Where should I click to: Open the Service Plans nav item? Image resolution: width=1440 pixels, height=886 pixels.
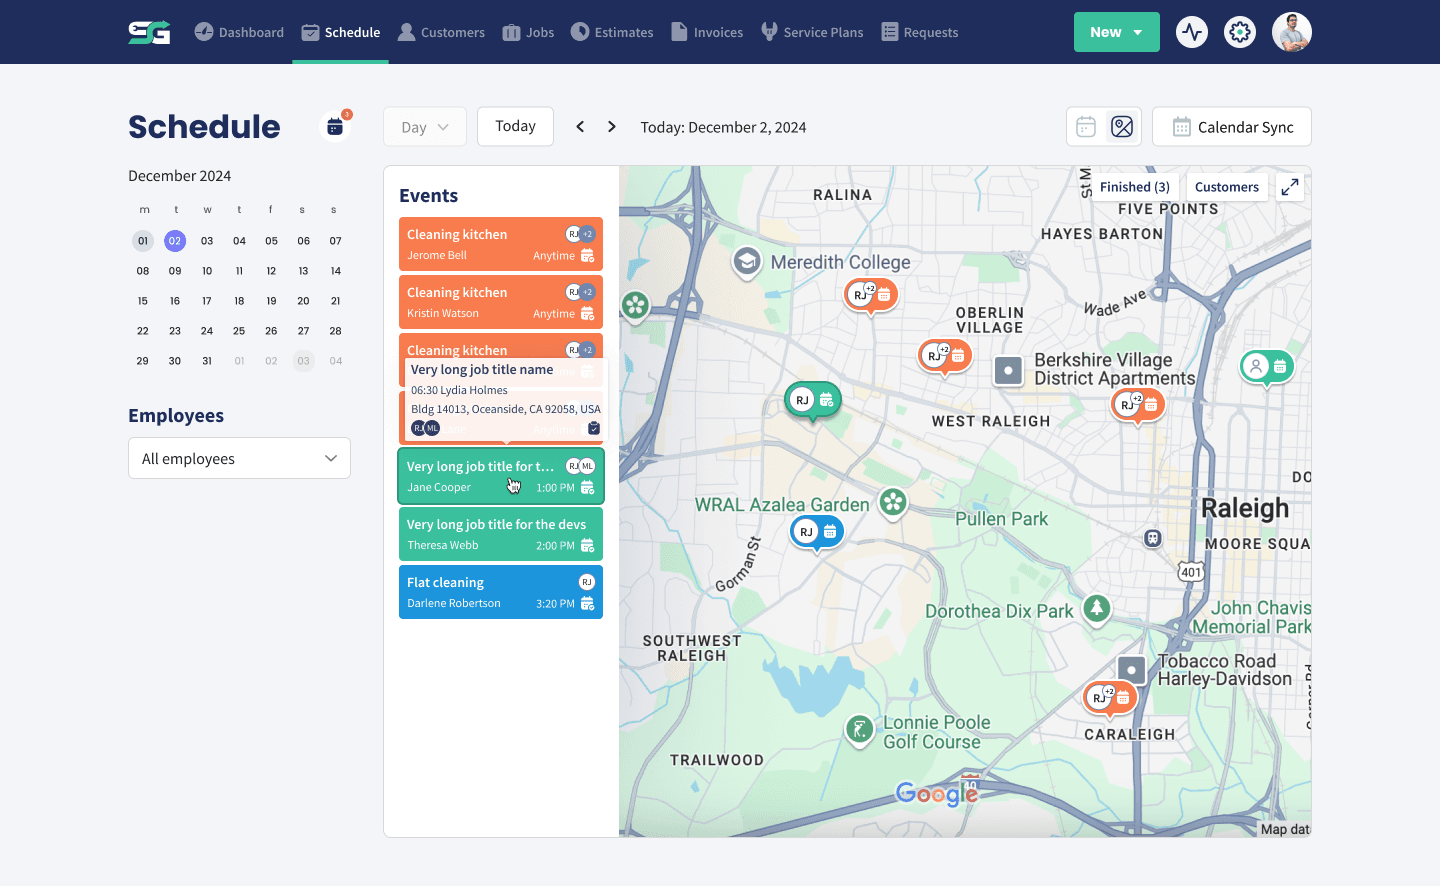(812, 32)
